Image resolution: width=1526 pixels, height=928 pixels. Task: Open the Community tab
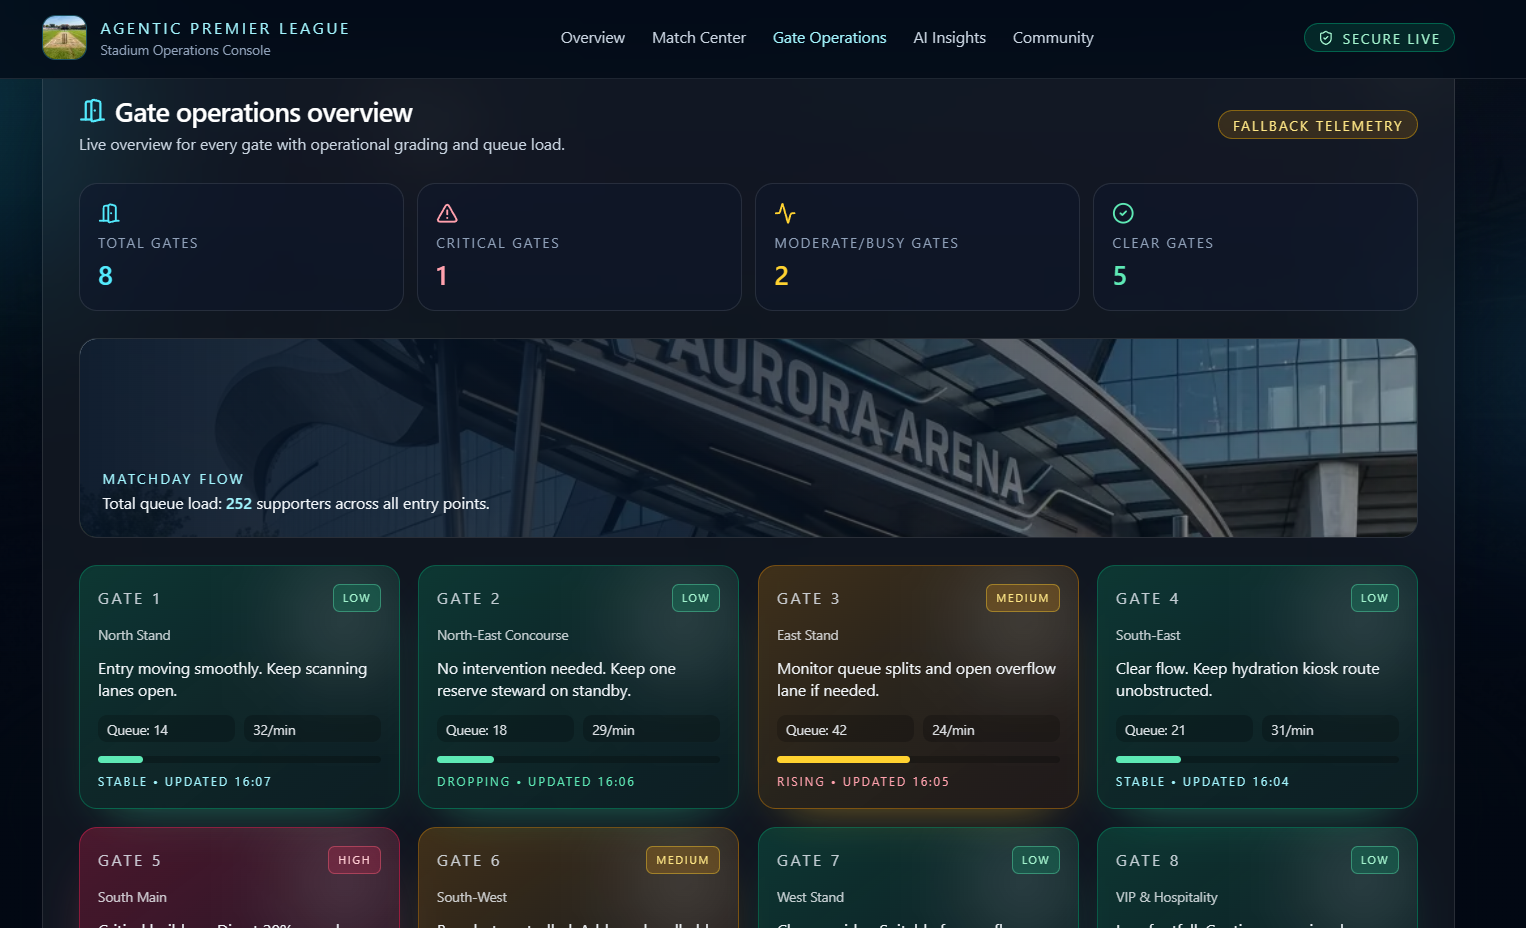coord(1053,38)
